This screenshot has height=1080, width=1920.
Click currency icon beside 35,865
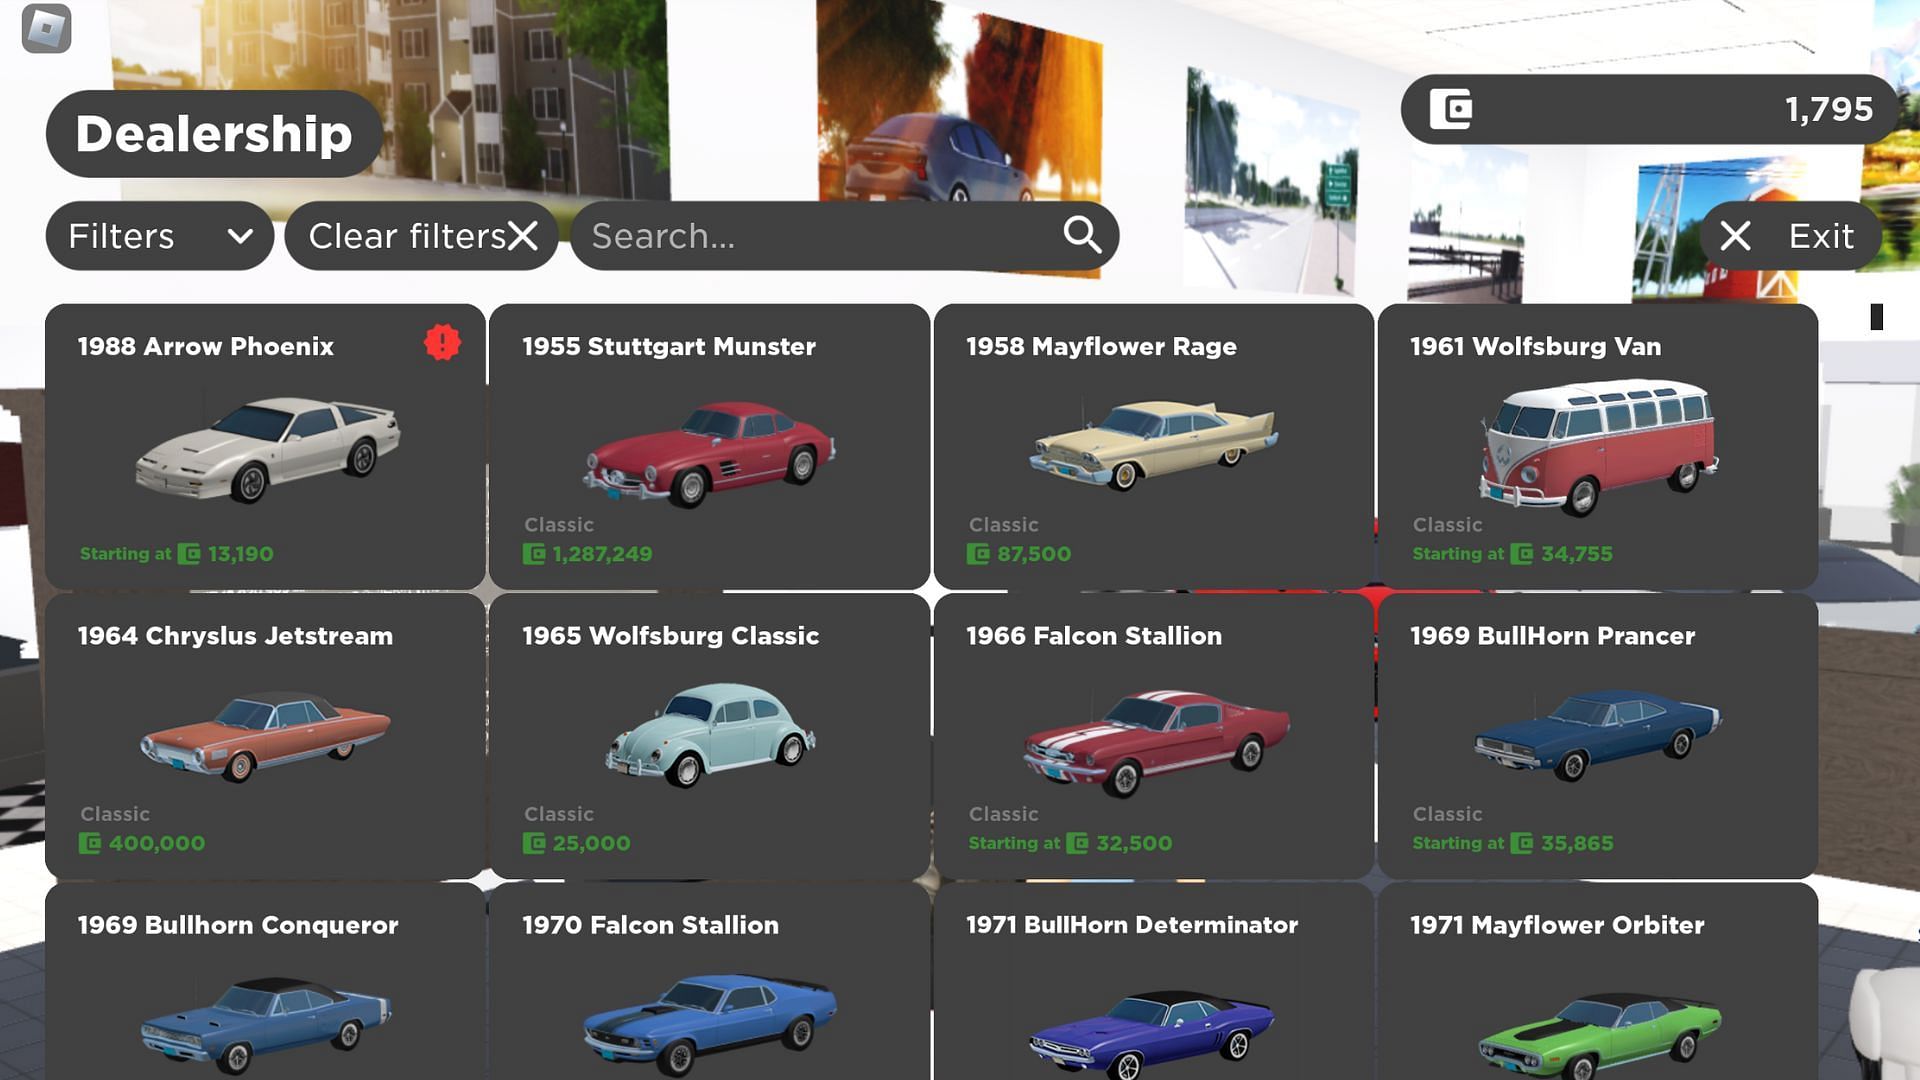click(1522, 843)
